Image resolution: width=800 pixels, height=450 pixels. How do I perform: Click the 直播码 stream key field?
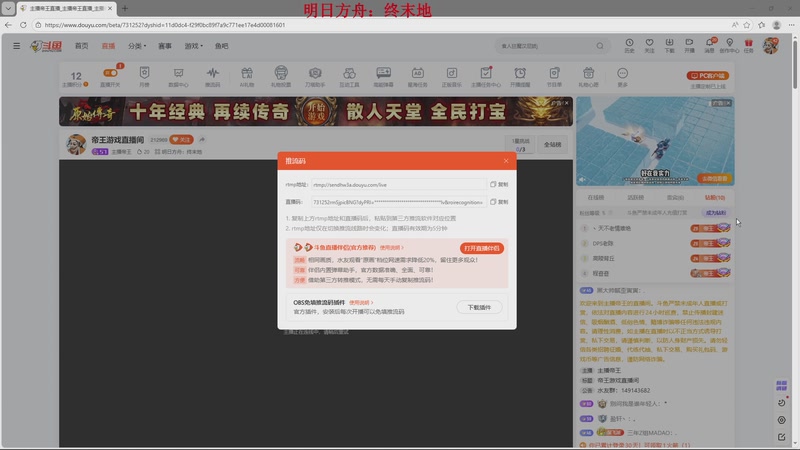click(398, 202)
